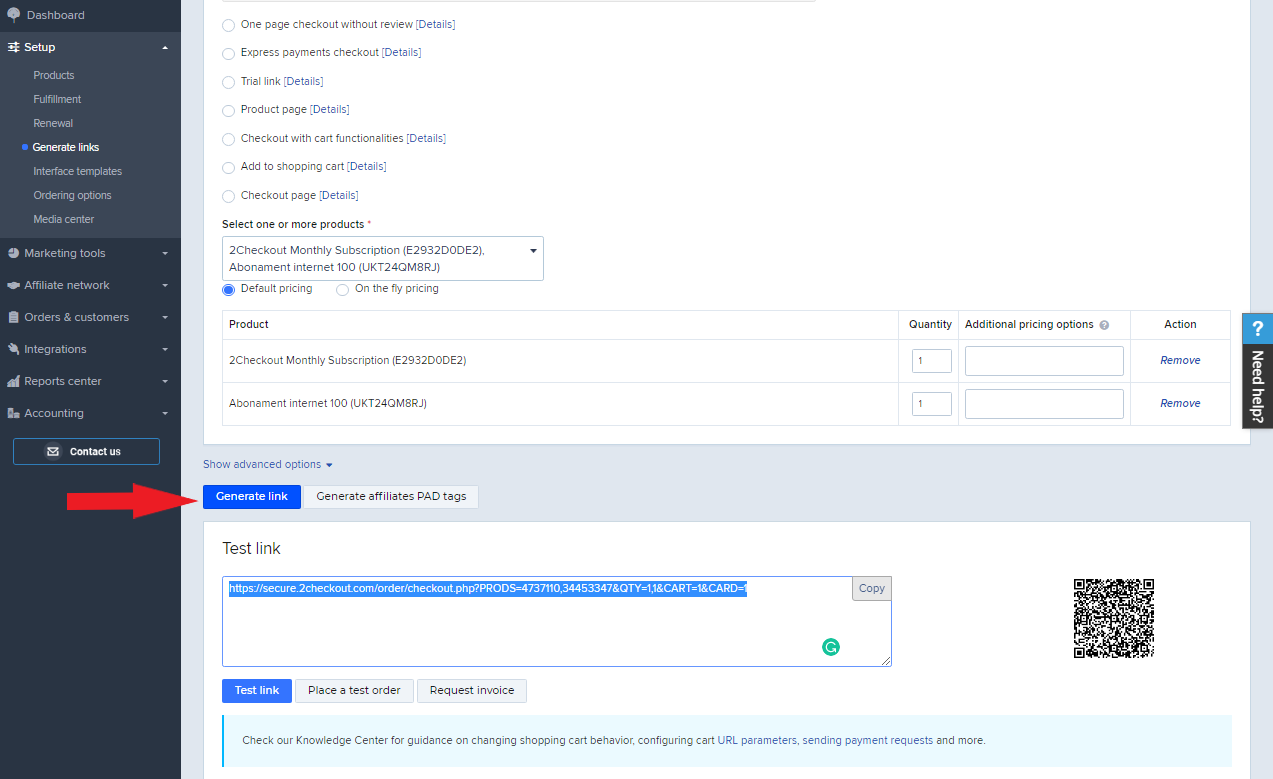The height and width of the screenshot is (779, 1273).
Task: Expand the Marketing tools menu
Action: pos(165,253)
